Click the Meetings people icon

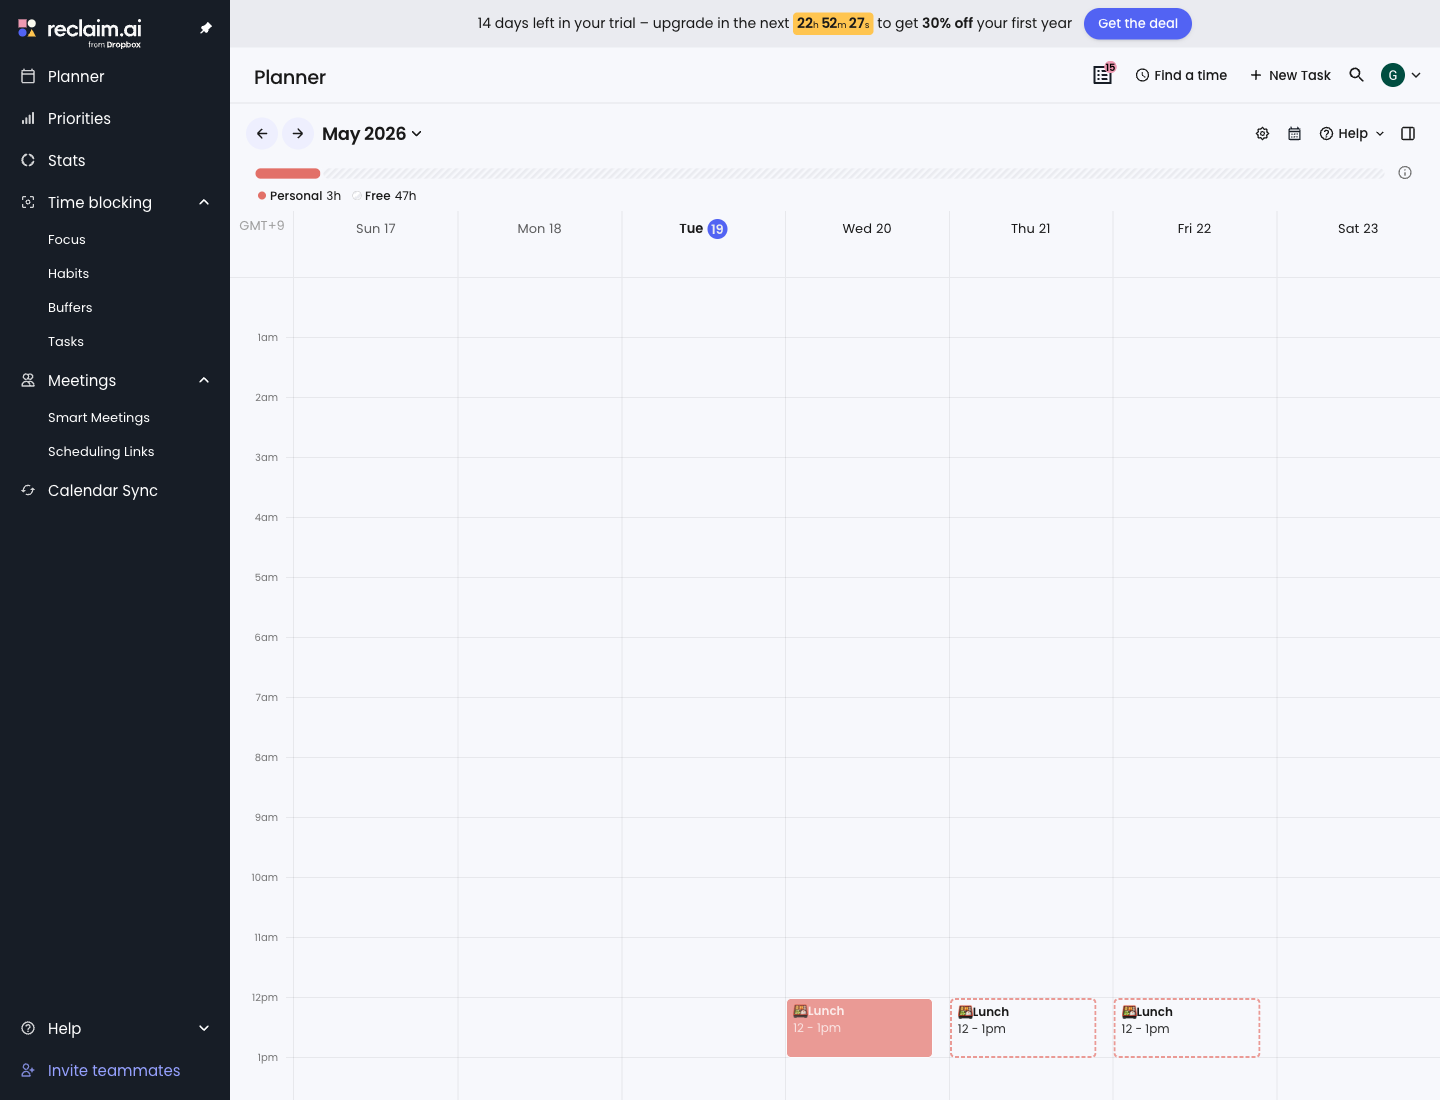click(28, 380)
